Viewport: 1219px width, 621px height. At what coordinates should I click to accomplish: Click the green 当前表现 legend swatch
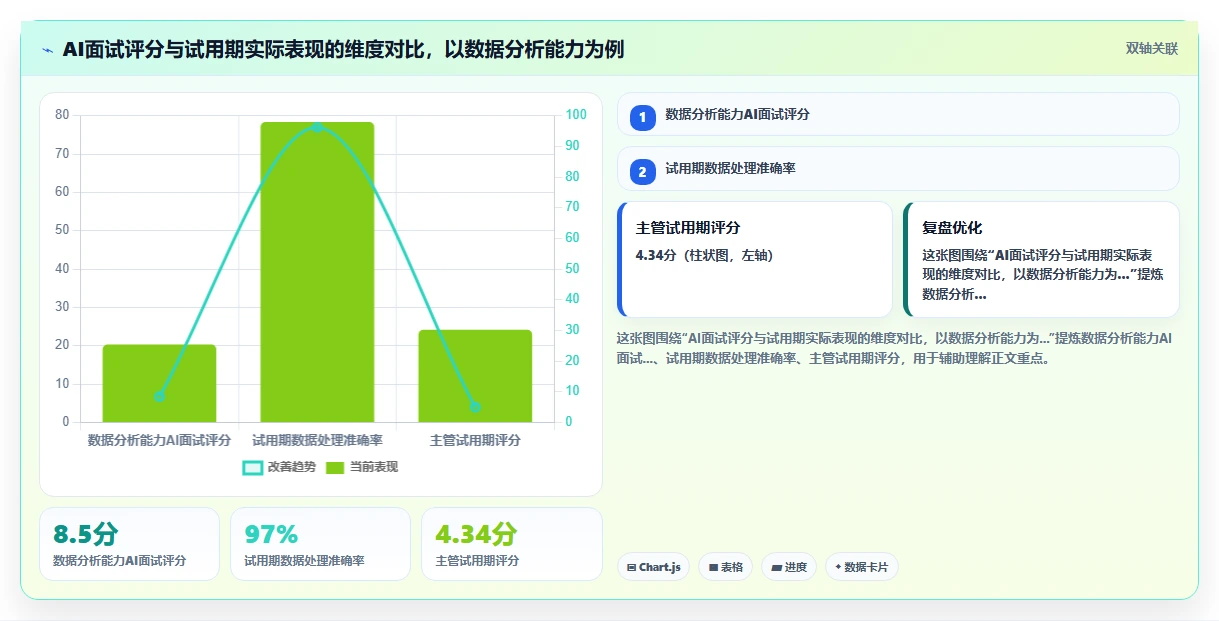(335, 467)
